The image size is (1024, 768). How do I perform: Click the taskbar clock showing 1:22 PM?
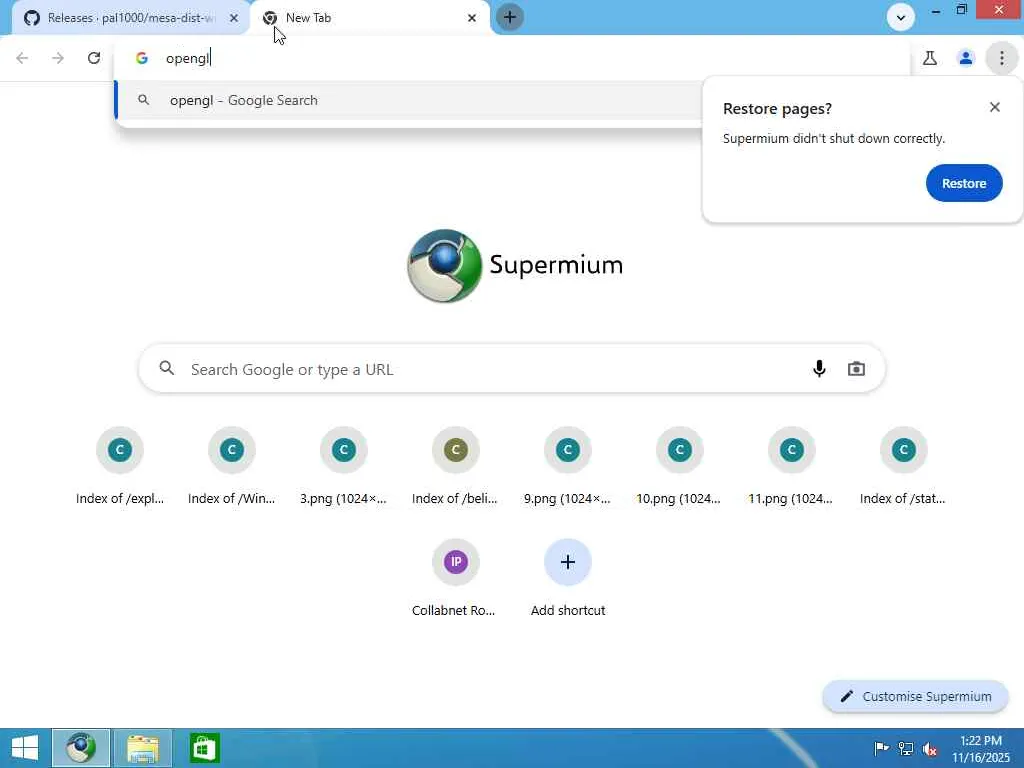tap(980, 748)
